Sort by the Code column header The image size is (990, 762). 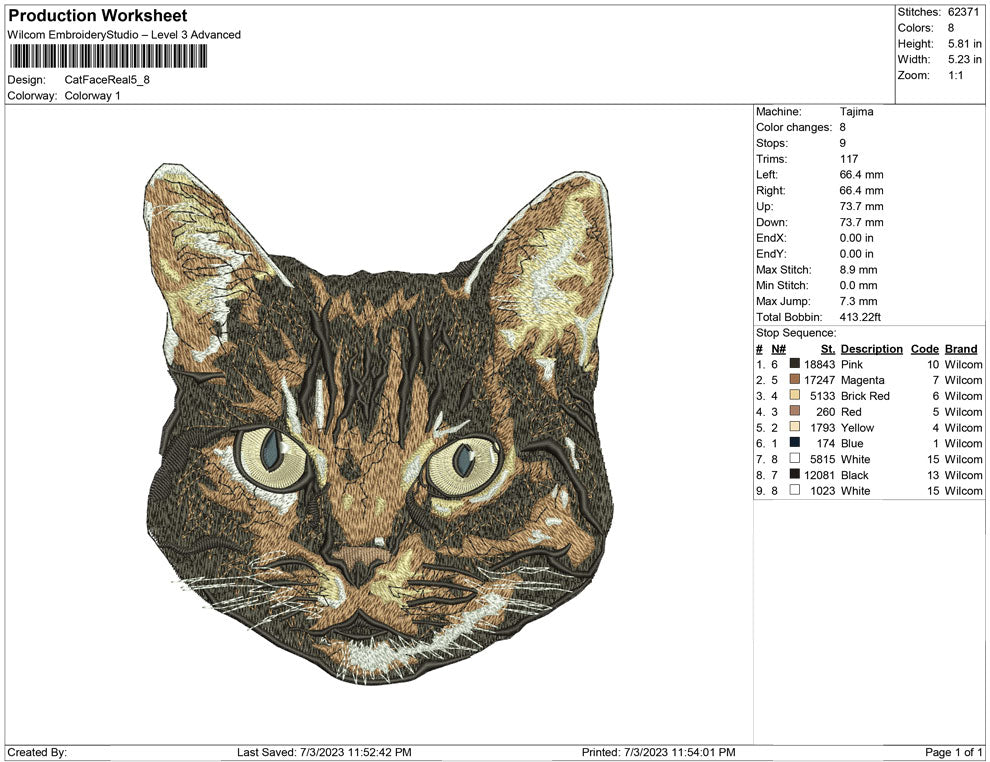(925, 348)
